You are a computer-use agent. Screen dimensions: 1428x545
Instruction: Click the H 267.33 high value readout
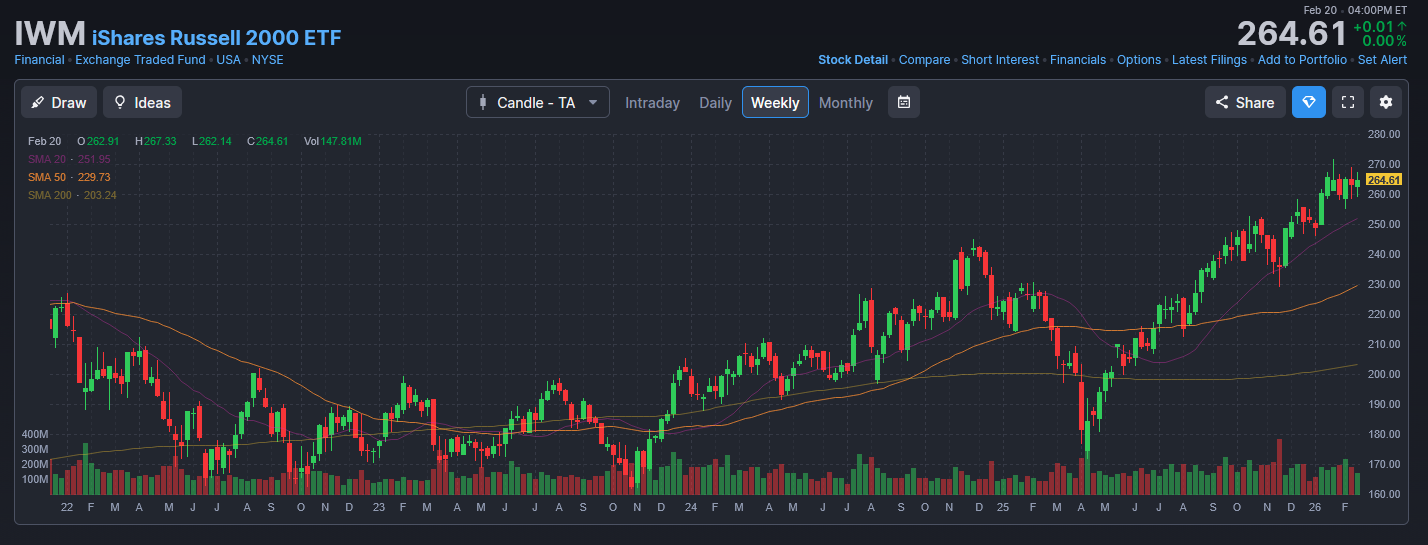tap(155, 141)
